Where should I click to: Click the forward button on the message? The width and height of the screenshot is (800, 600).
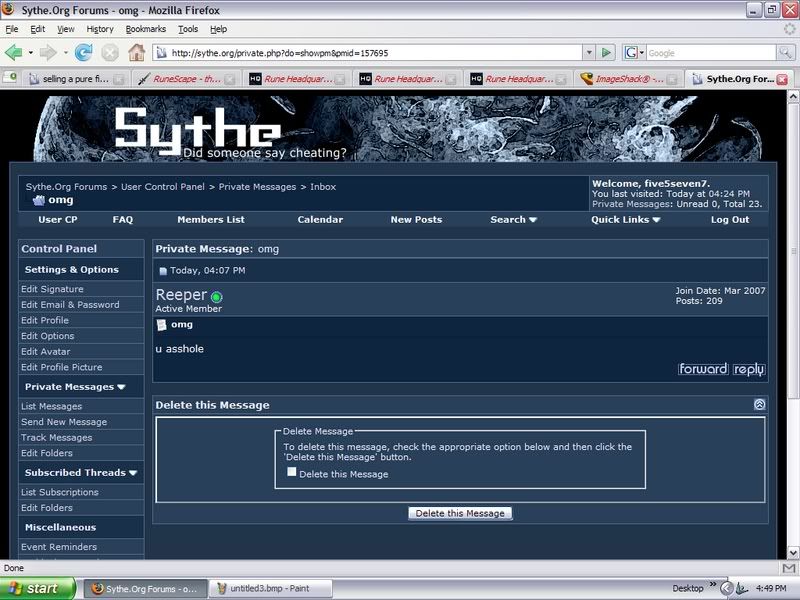point(703,369)
